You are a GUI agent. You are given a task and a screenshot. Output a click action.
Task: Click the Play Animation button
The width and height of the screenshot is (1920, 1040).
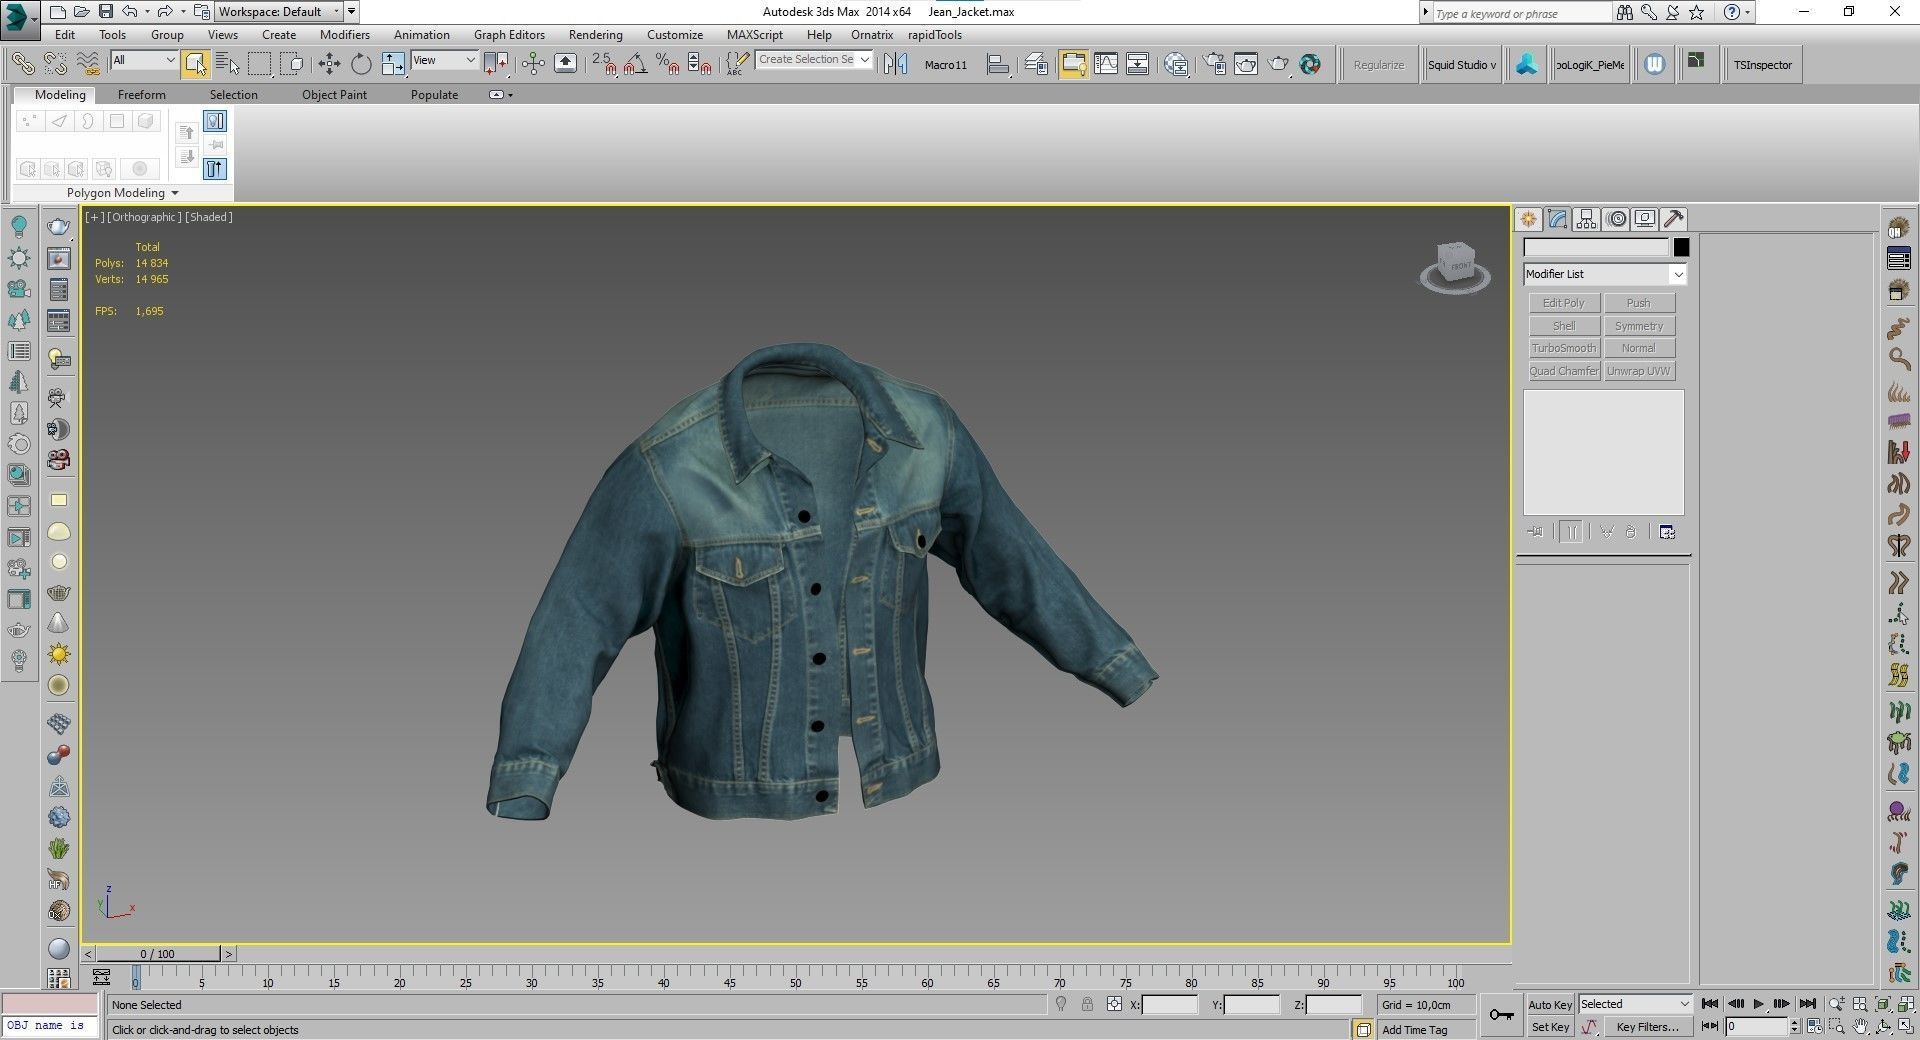1759,1004
